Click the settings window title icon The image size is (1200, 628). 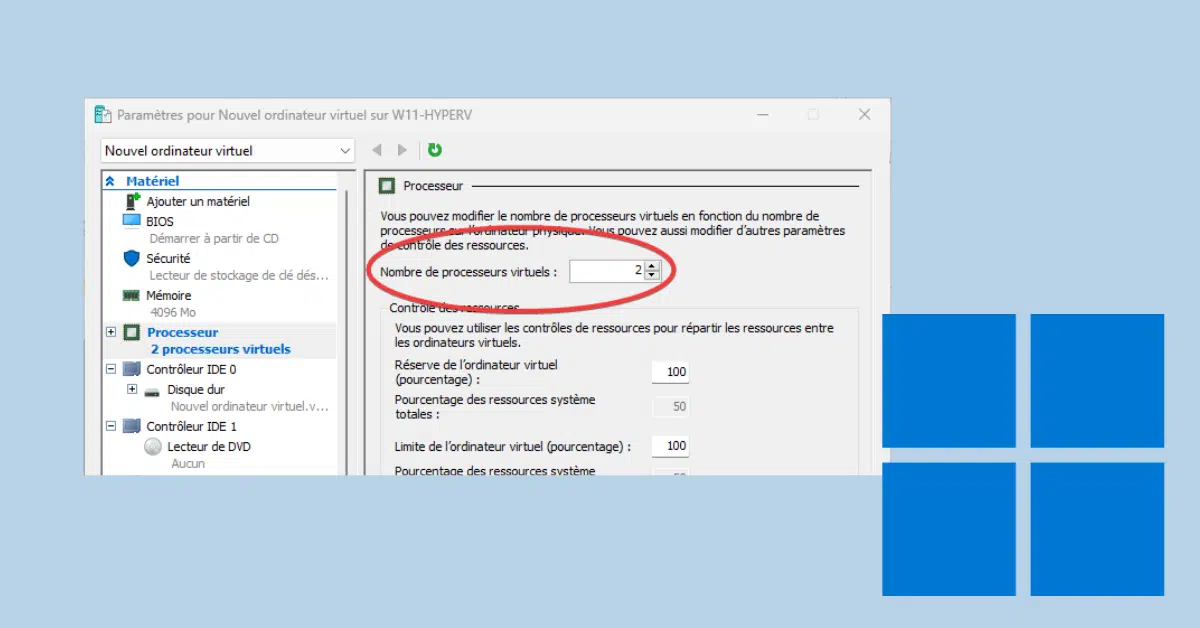point(103,115)
